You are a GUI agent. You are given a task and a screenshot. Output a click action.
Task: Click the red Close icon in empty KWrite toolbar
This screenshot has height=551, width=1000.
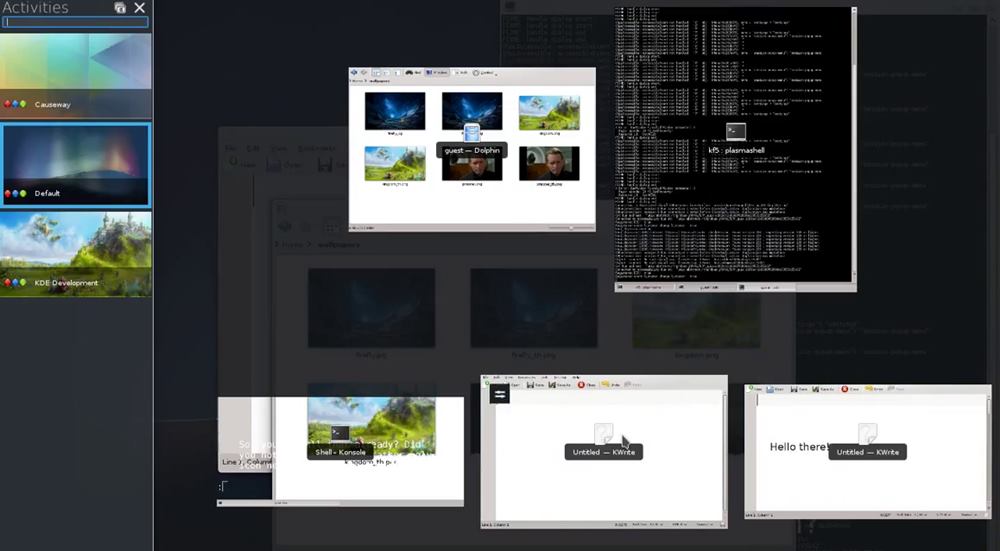point(581,385)
